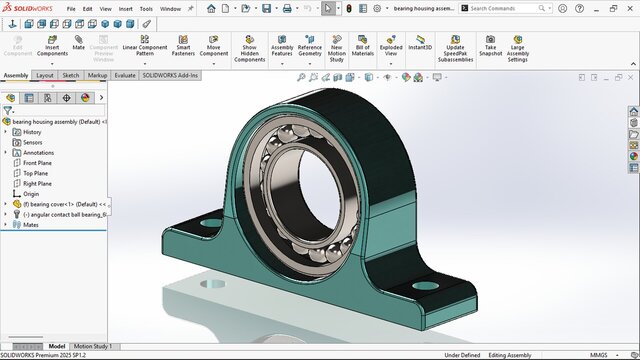The image size is (640, 360).
Task: Click the Help question mark icon
Action: (x=579, y=8)
